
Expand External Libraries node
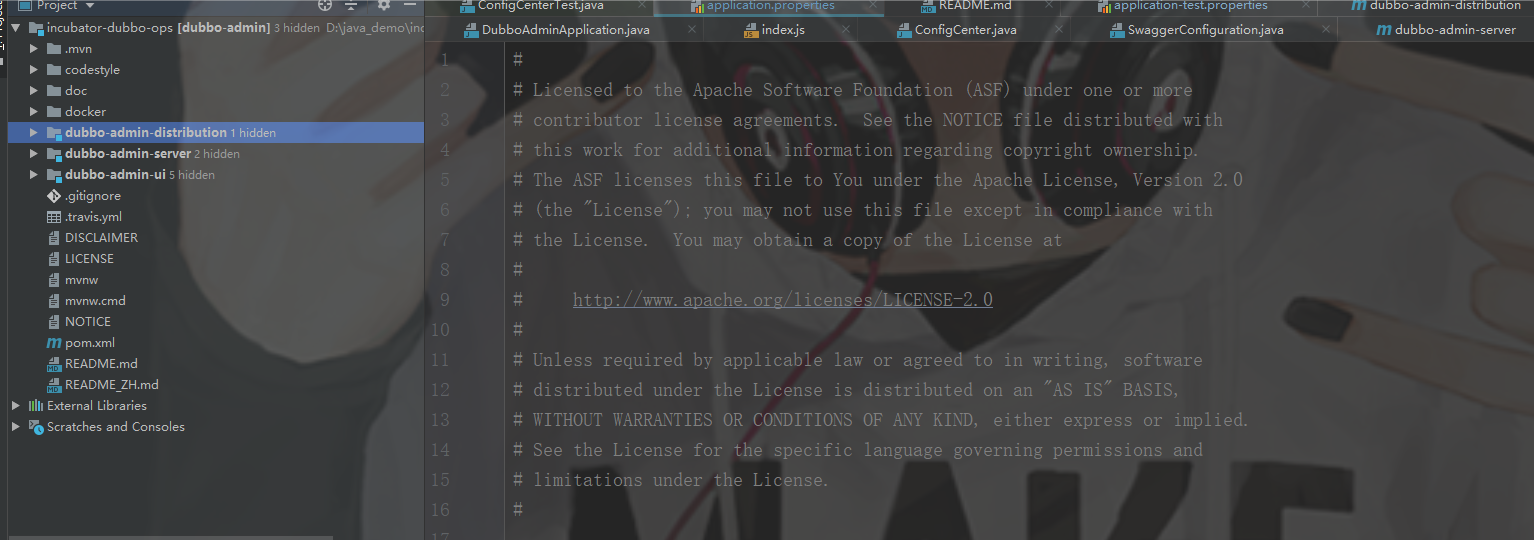pyautogui.click(x=16, y=405)
